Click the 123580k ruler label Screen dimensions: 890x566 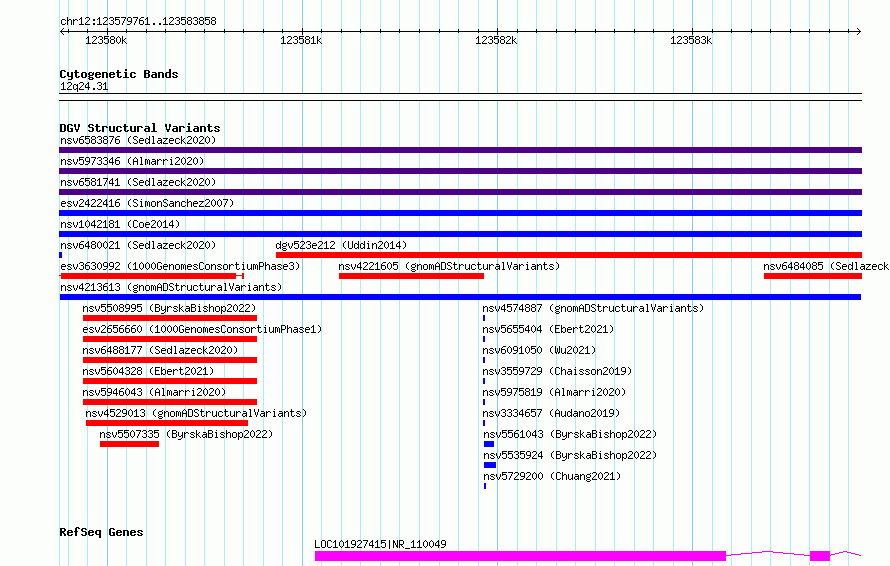106,40
